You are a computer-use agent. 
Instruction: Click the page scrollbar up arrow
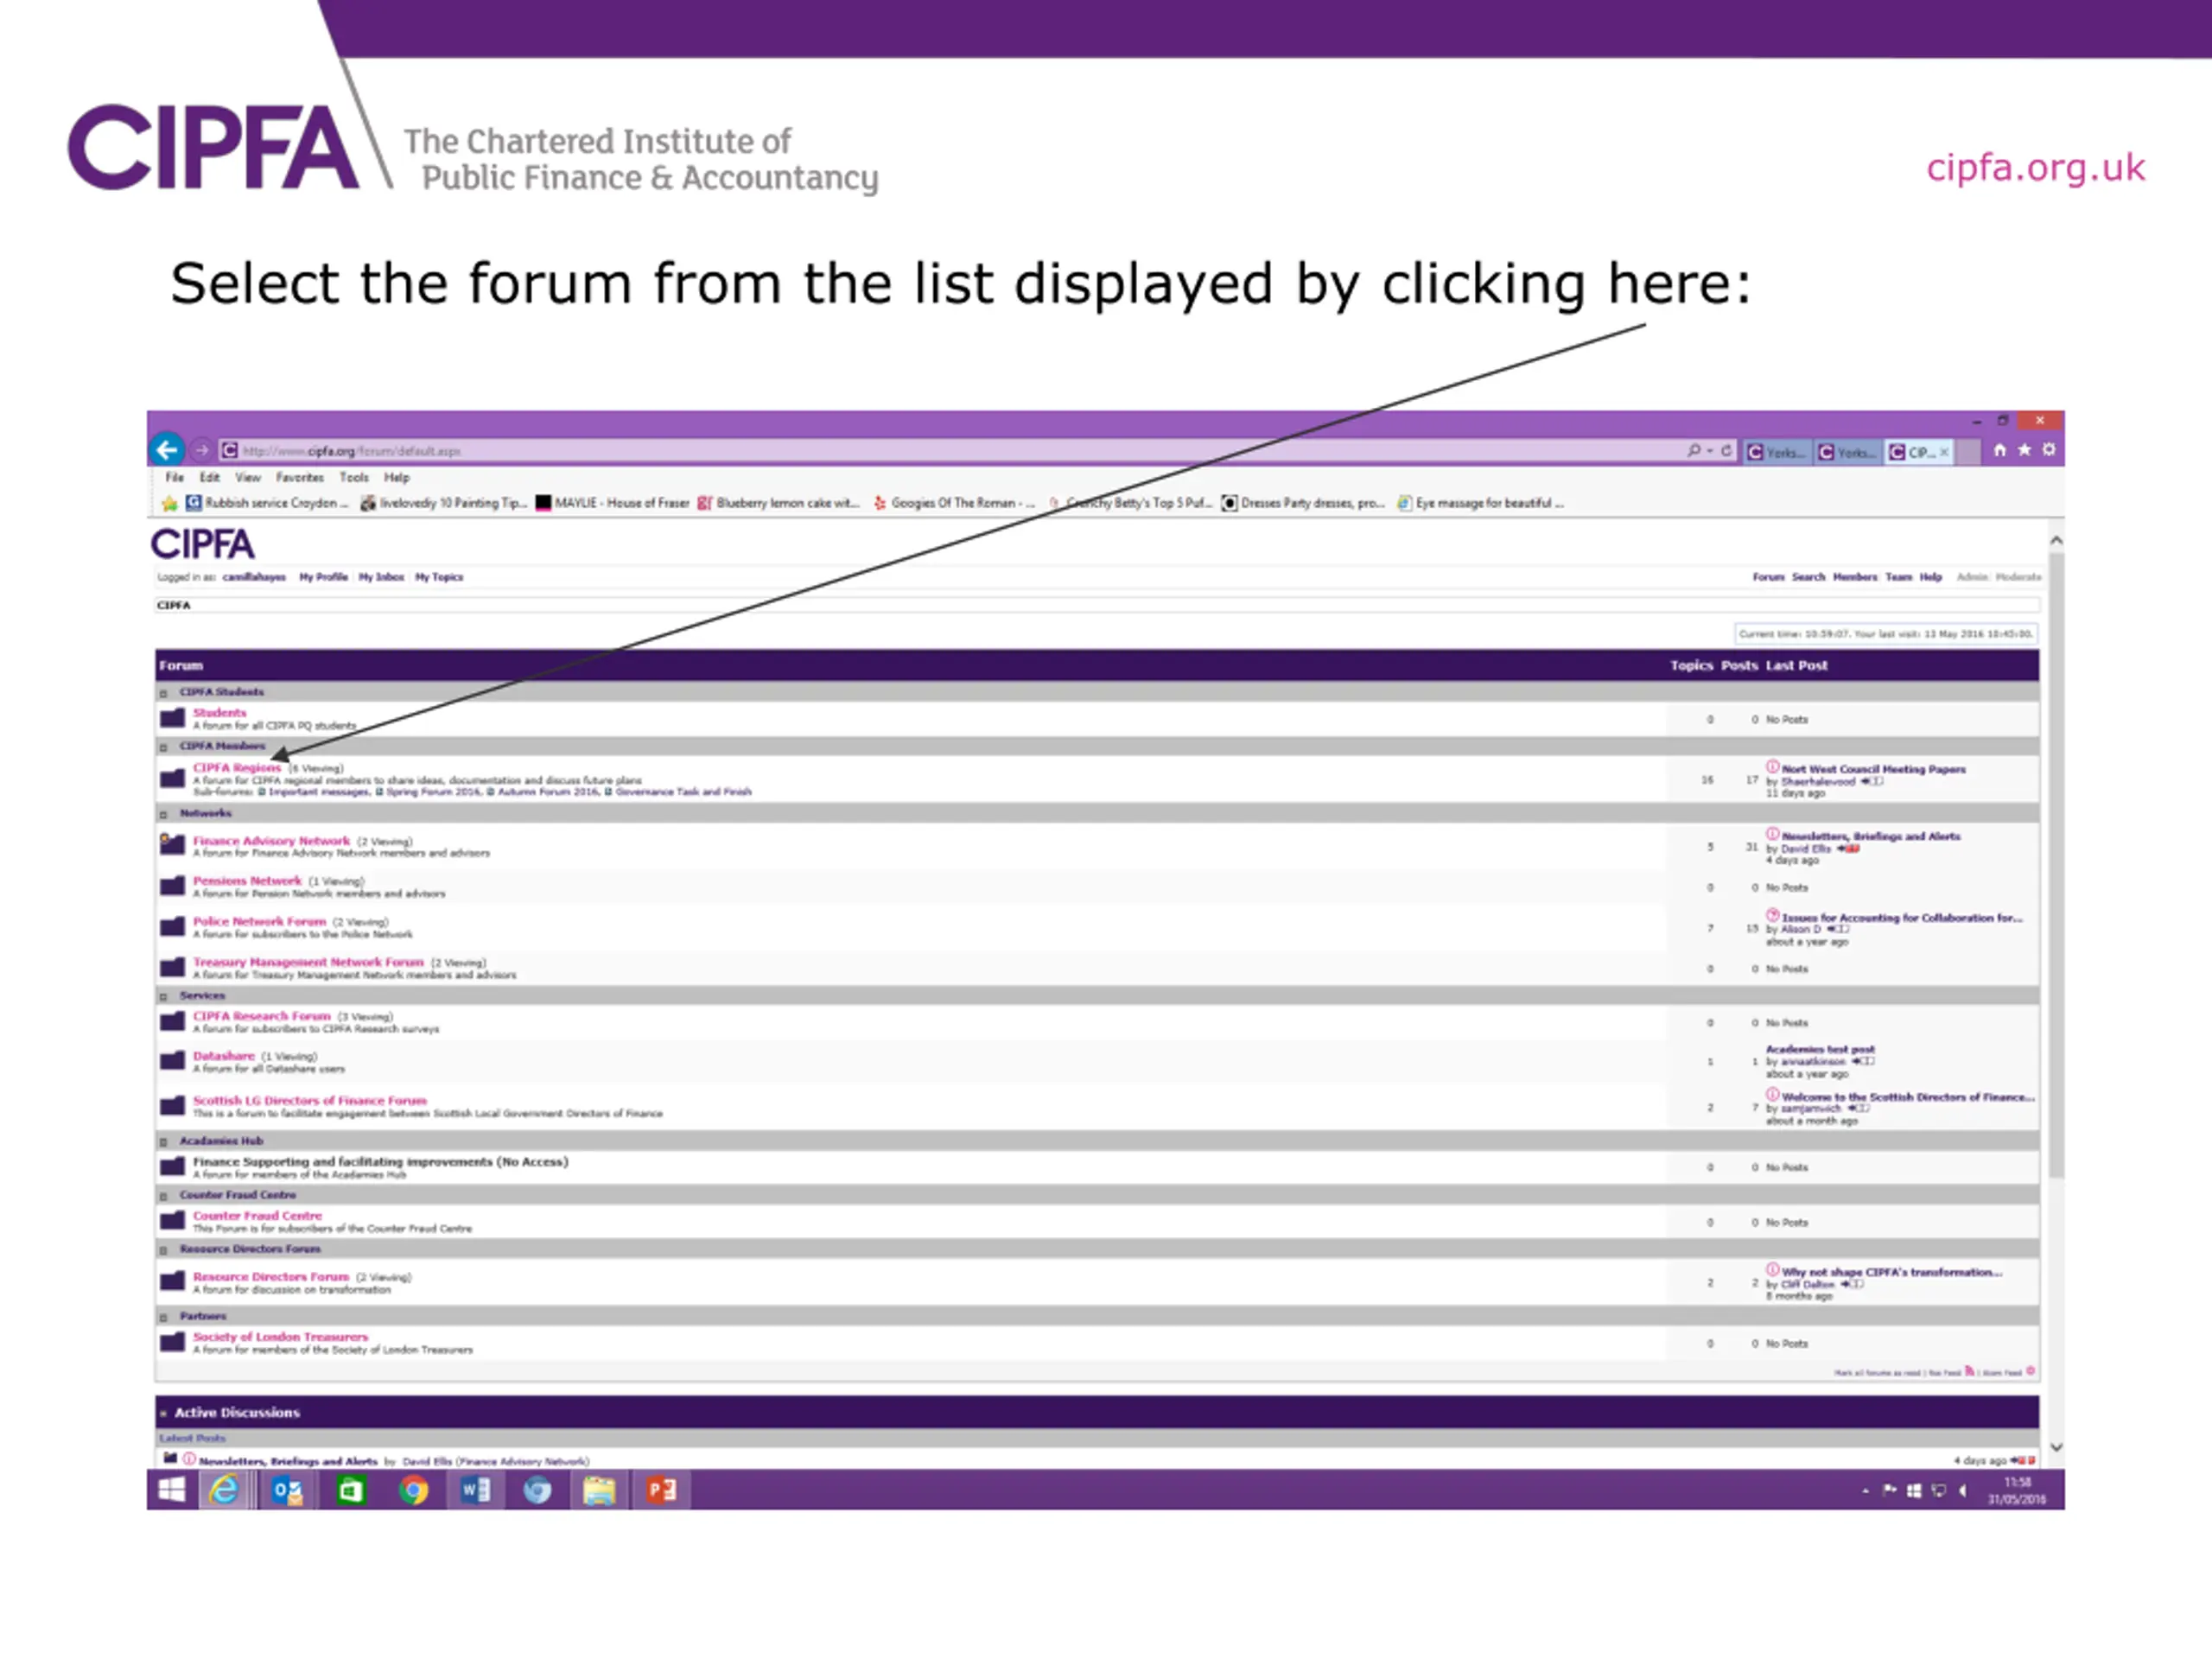click(2056, 540)
